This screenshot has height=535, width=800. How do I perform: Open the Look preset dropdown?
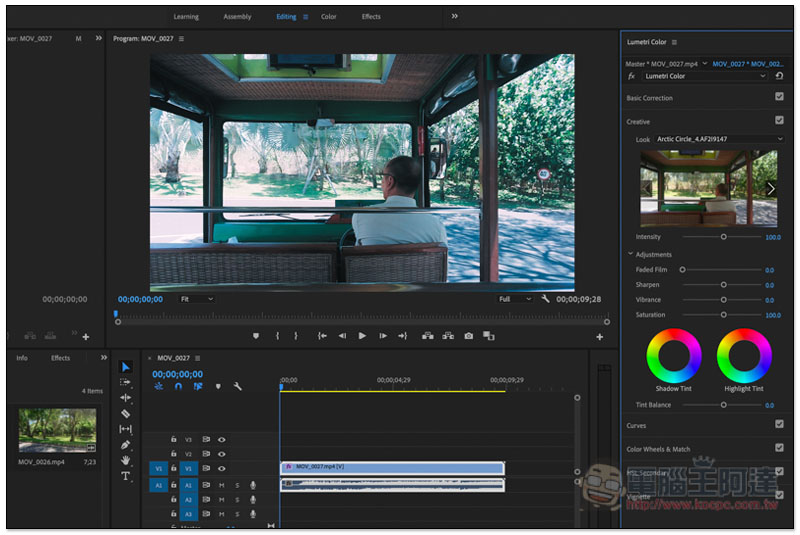pos(718,139)
